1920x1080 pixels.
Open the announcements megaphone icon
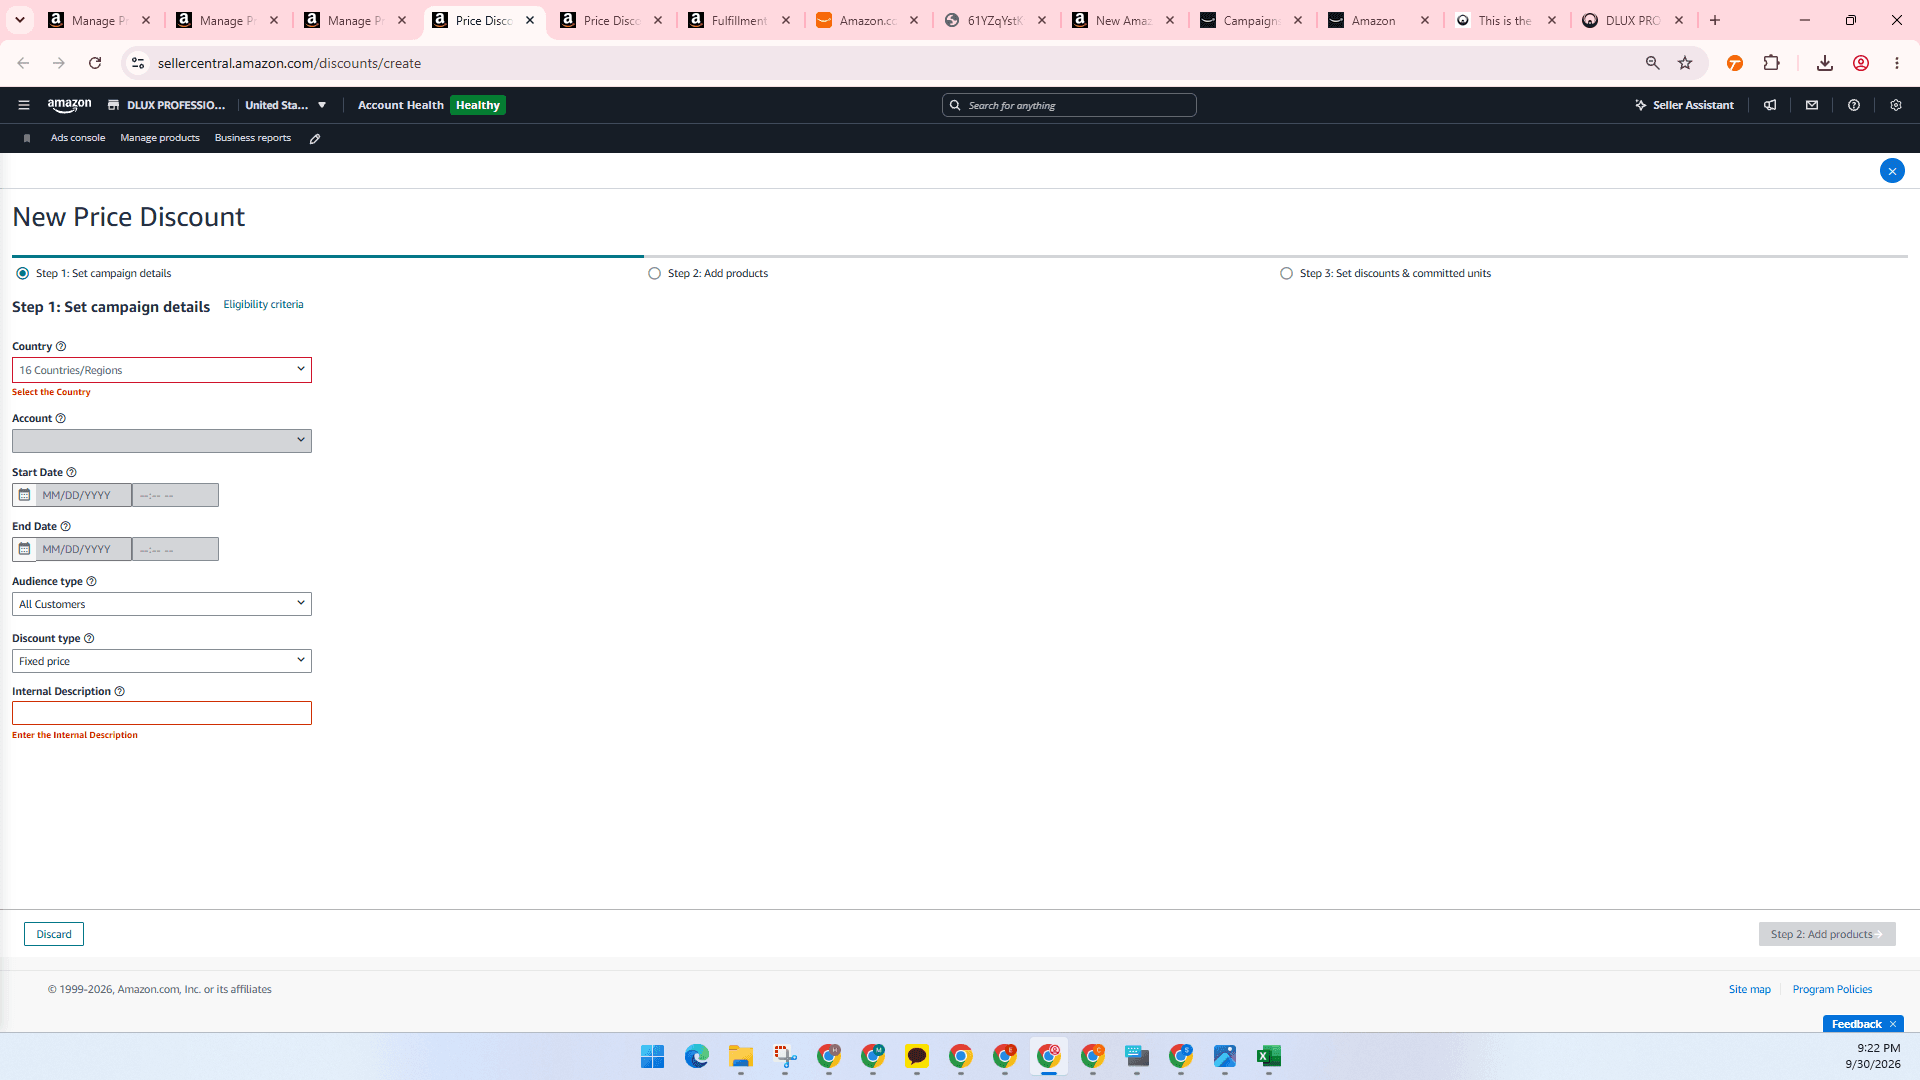pyautogui.click(x=1770, y=105)
